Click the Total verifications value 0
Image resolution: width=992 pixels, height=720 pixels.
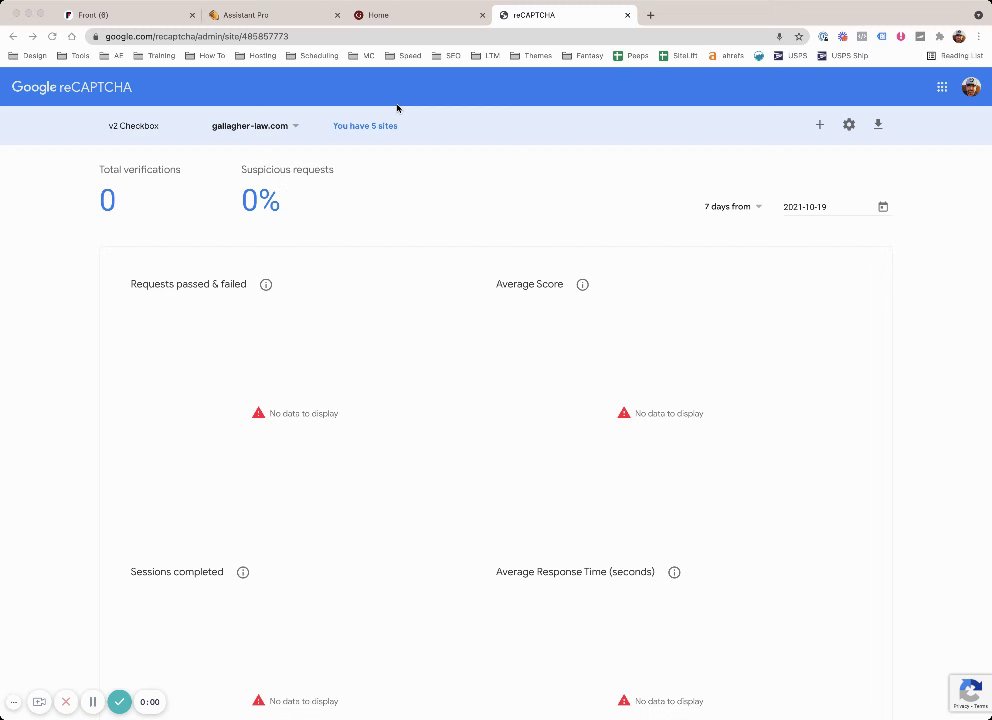coord(108,201)
